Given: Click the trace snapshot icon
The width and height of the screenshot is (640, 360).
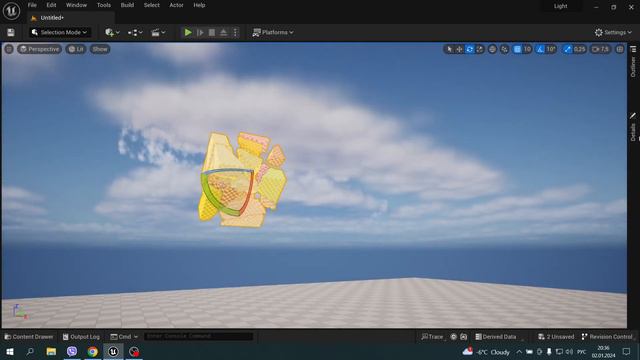Looking at the screenshot, I should point(464,337).
